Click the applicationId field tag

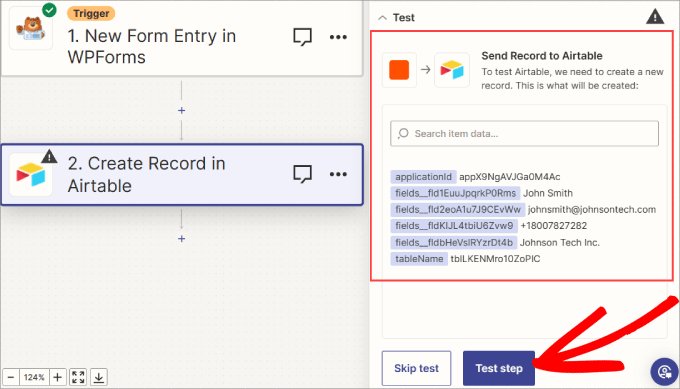point(423,177)
